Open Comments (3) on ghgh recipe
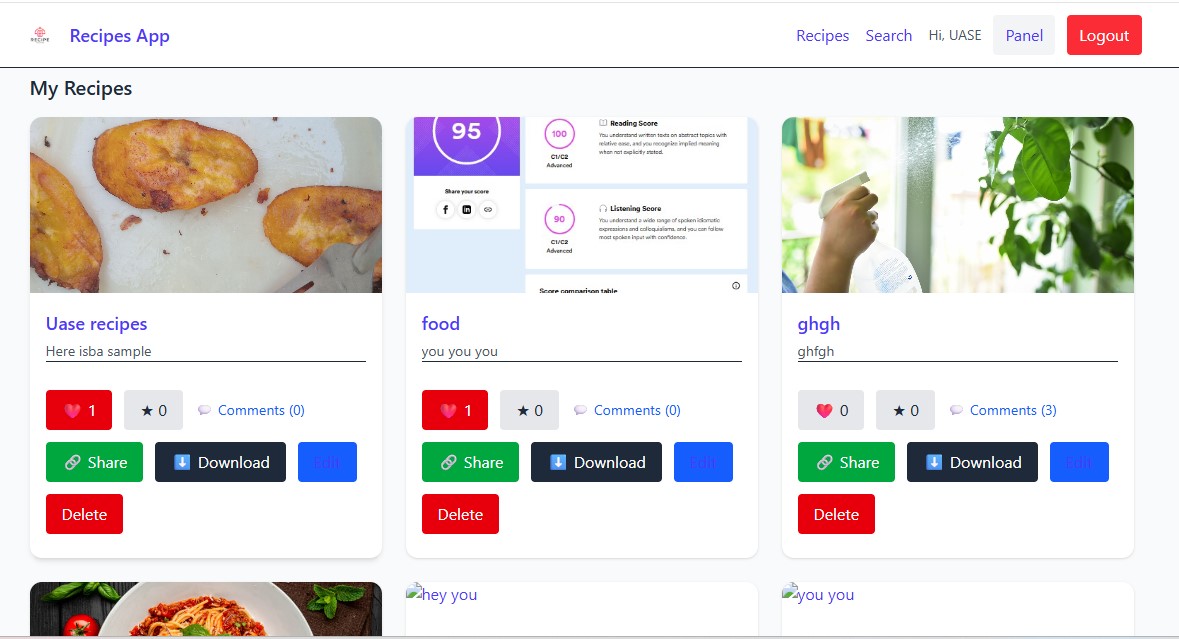 [1003, 410]
